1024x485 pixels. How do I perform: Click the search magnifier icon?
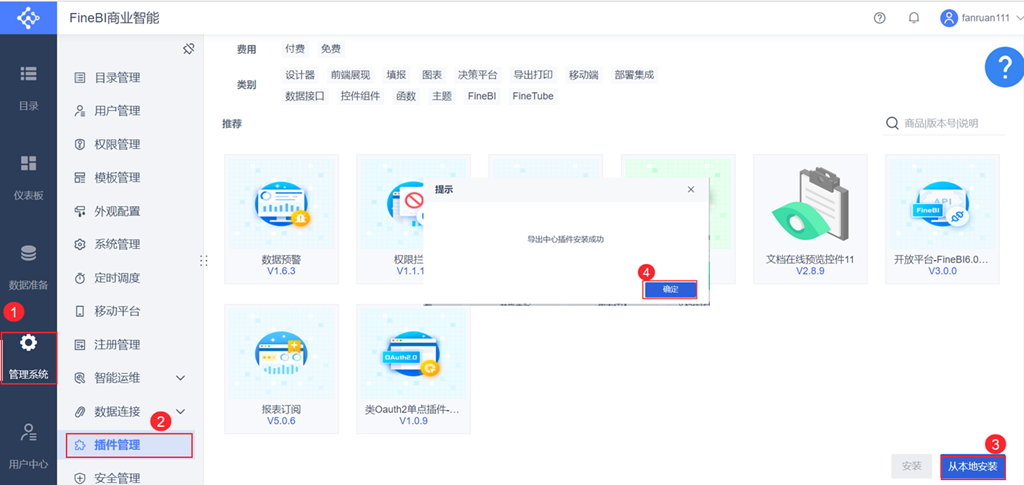(x=891, y=123)
